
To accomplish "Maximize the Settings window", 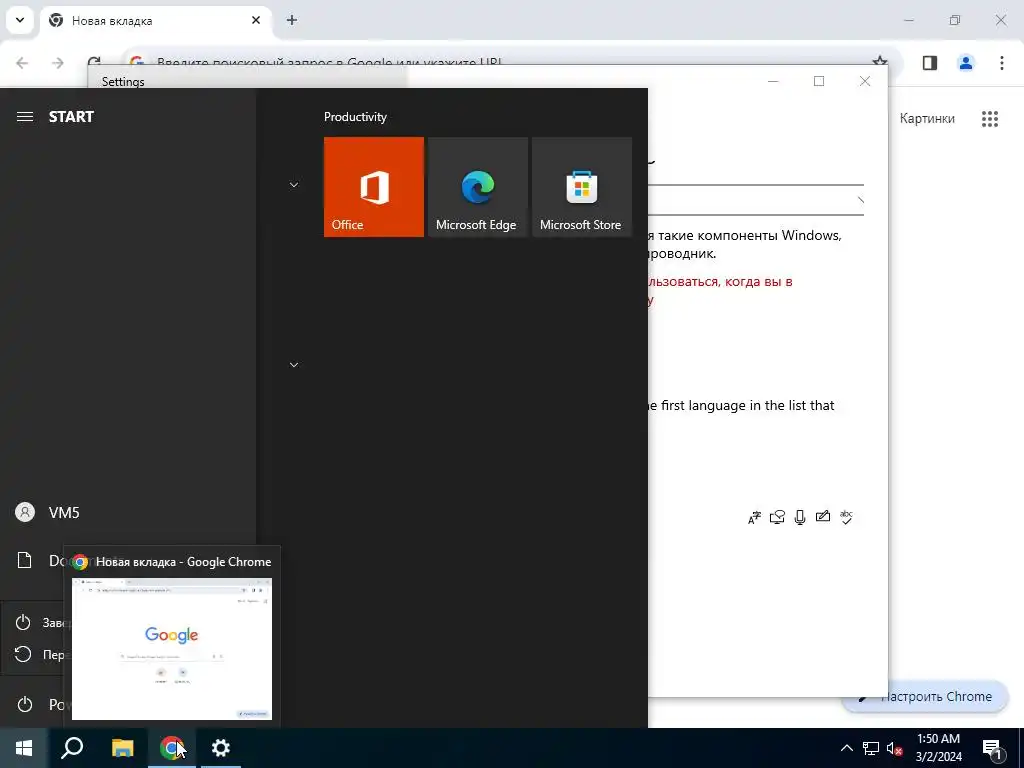I will 819,81.
